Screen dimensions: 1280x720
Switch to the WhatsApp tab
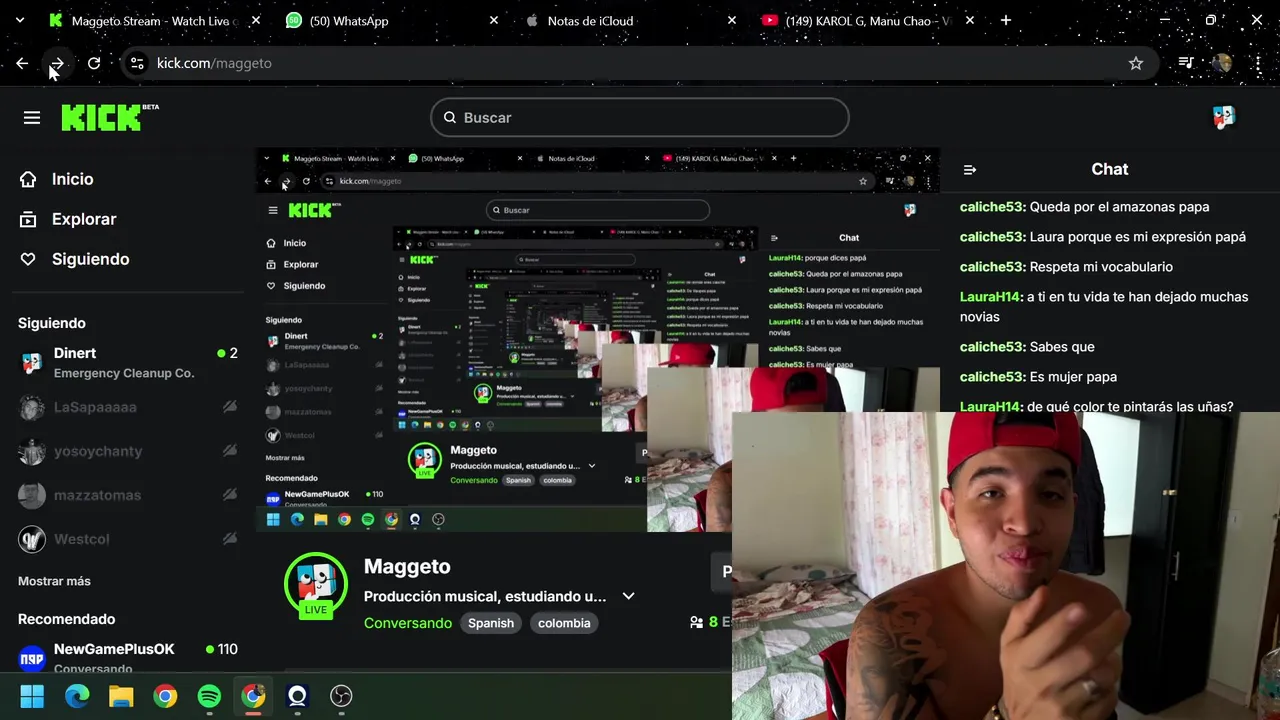click(x=391, y=20)
